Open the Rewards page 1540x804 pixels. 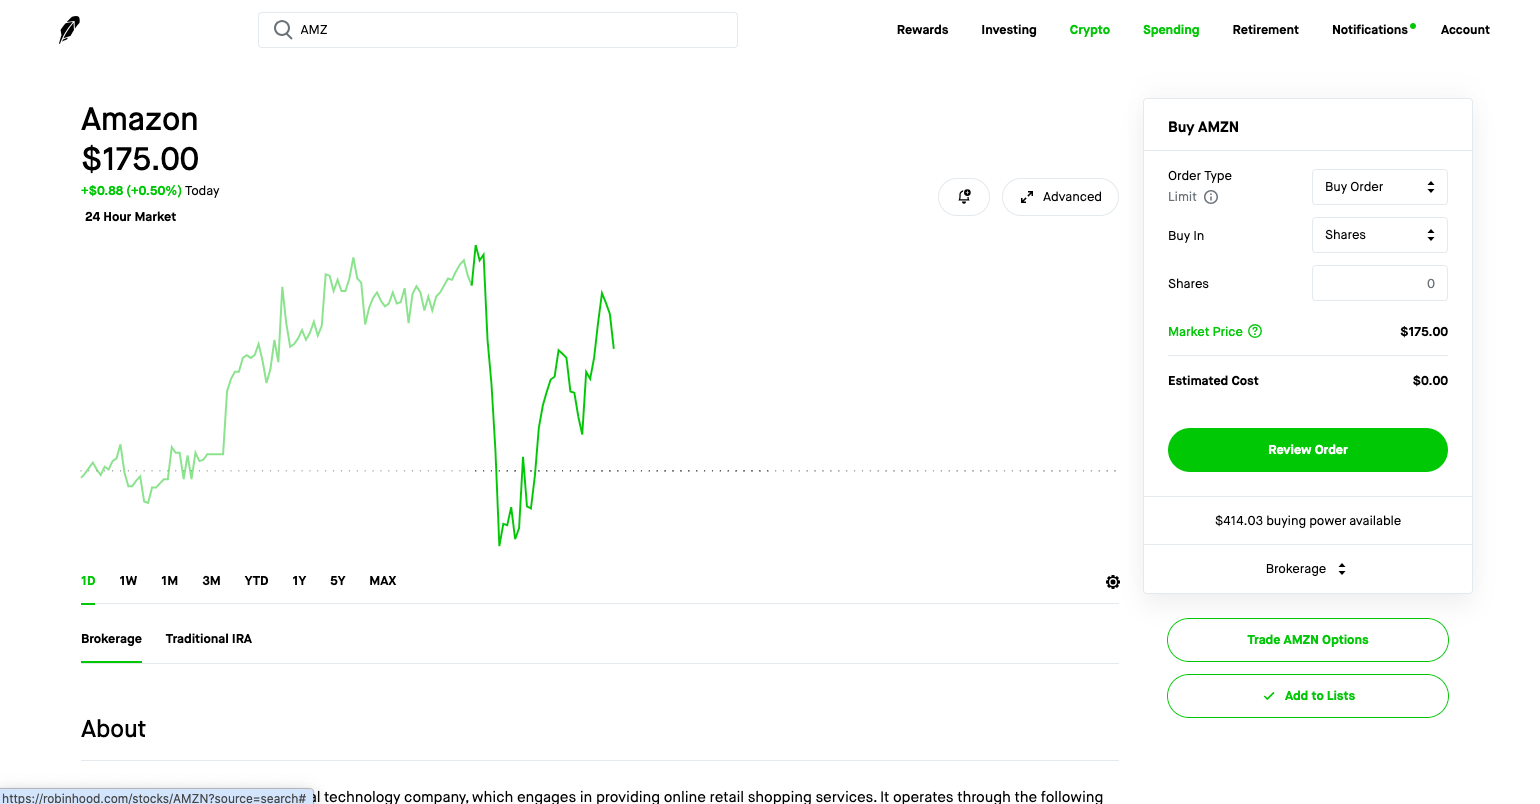tap(922, 30)
